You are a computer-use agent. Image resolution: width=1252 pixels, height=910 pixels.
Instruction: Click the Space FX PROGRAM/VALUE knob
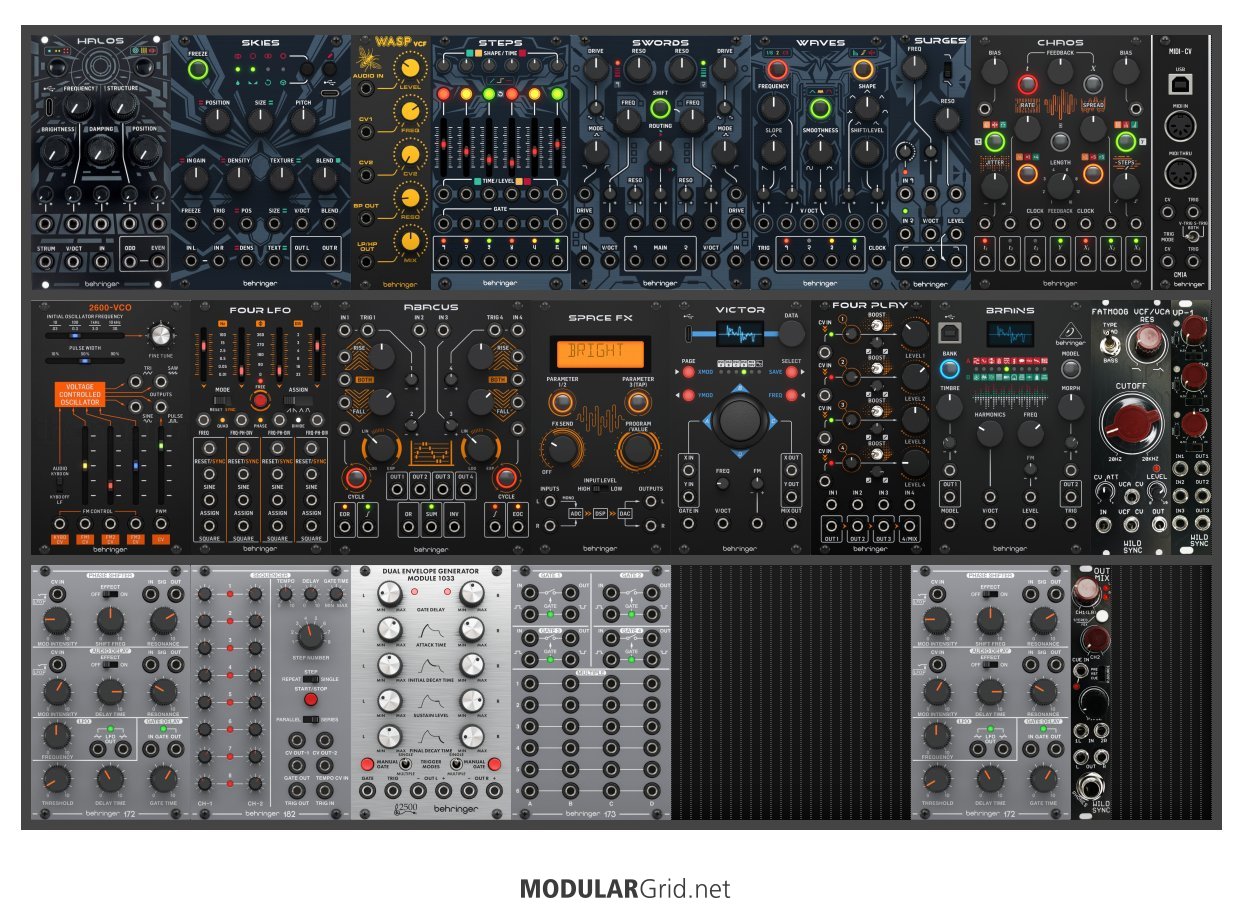636,450
